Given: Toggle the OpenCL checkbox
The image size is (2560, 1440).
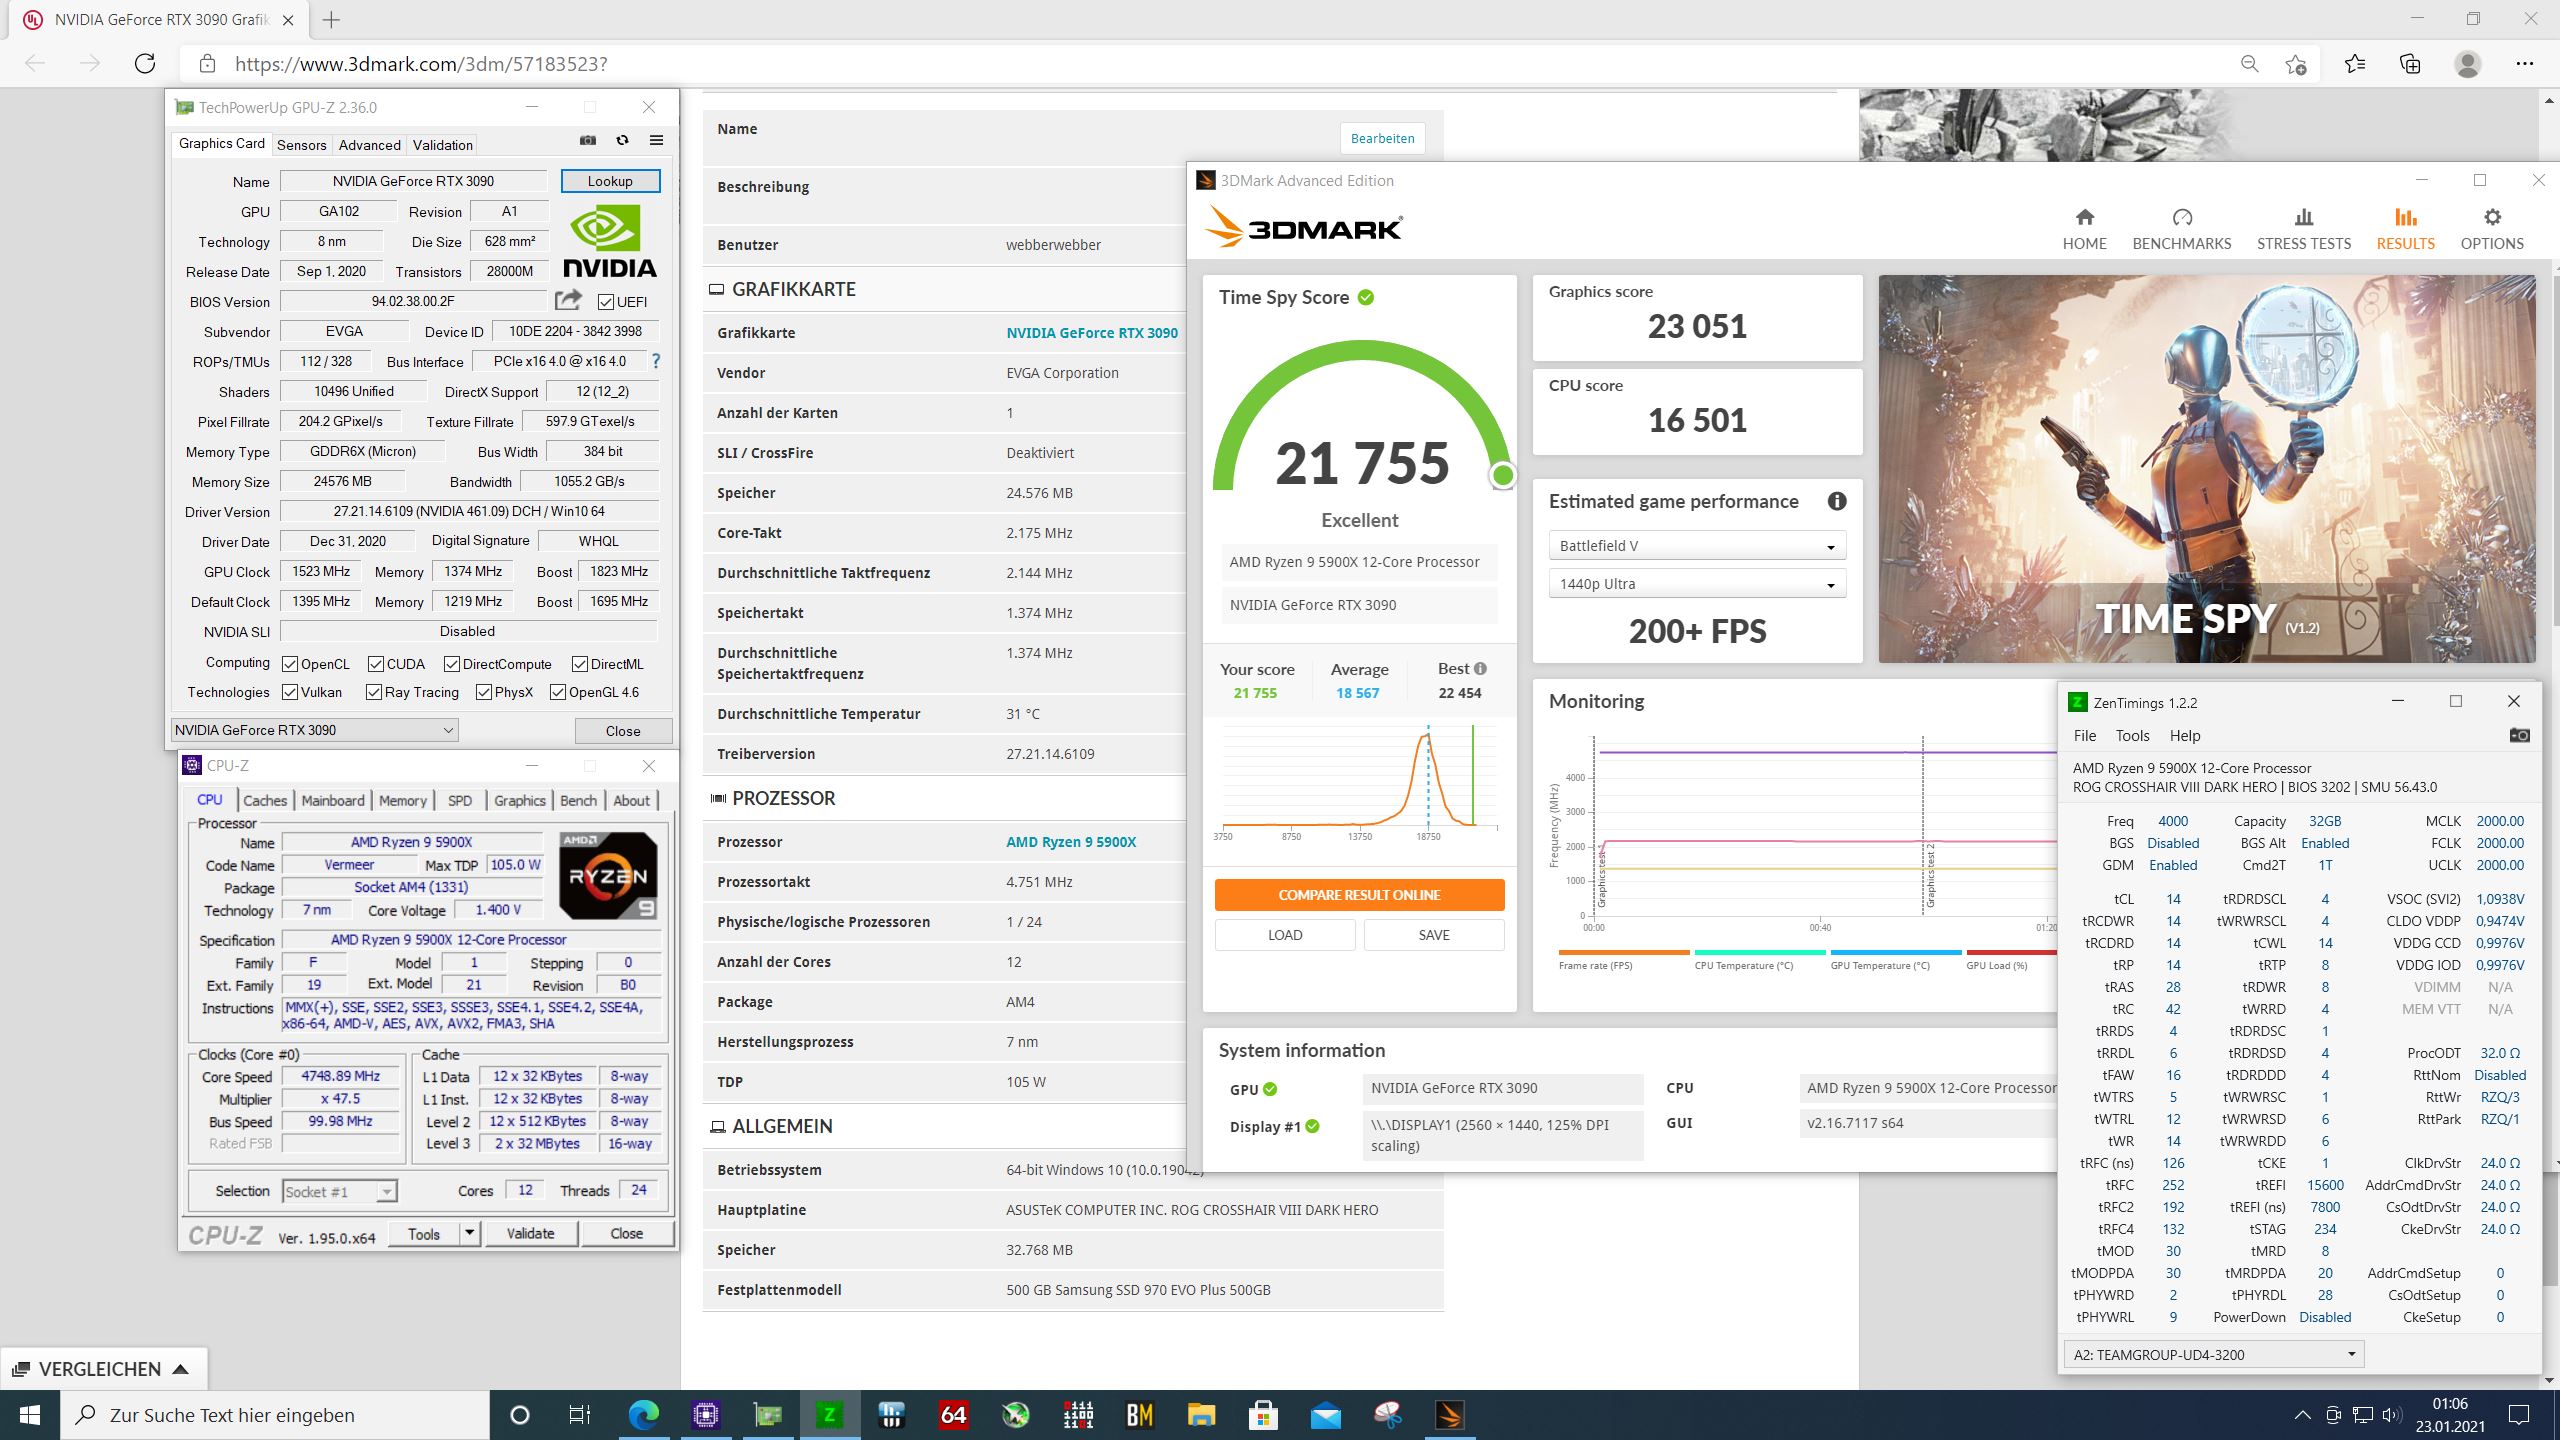Looking at the screenshot, I should [x=290, y=664].
